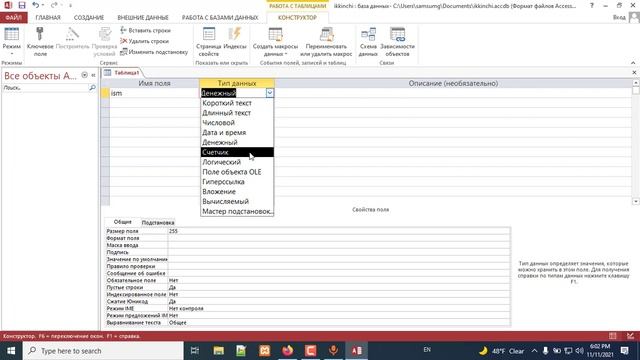Screen dimensions: 640x360
Task: Click the search magnifier in navigation pane
Action: click(92, 88)
